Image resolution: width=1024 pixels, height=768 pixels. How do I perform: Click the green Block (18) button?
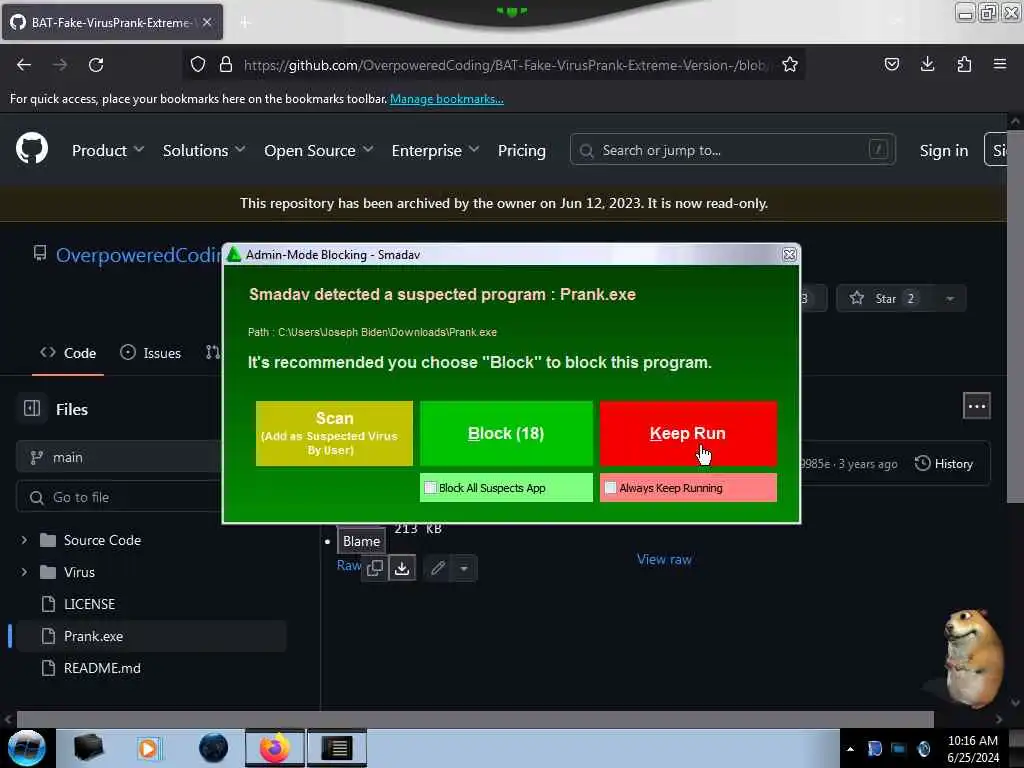[506, 434]
